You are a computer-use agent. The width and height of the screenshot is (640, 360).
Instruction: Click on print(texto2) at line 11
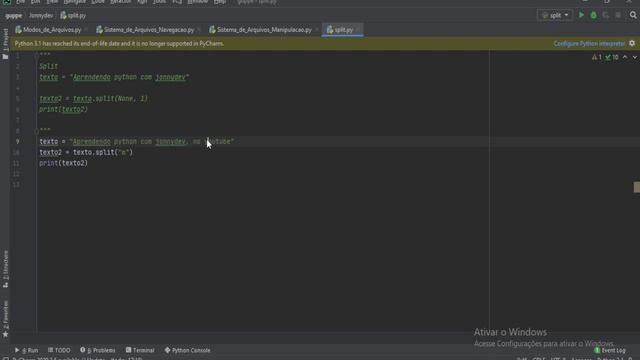click(63, 163)
